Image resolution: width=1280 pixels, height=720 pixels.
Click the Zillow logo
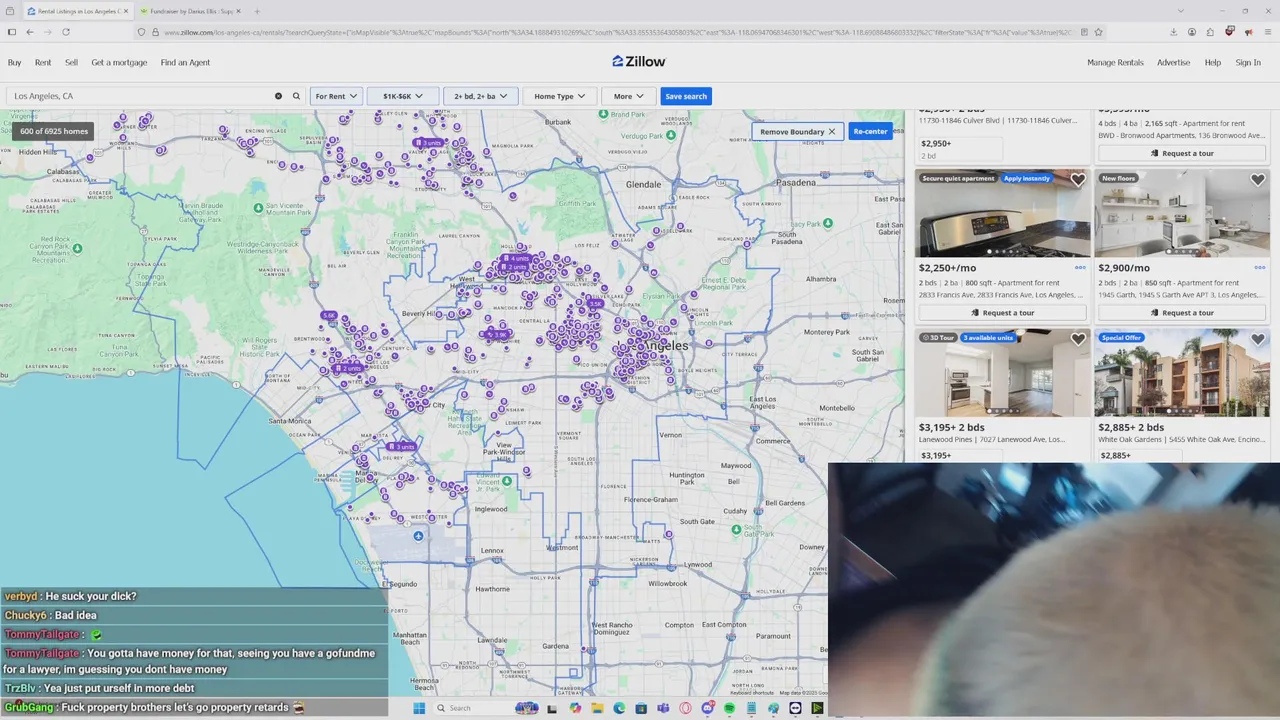(x=639, y=62)
